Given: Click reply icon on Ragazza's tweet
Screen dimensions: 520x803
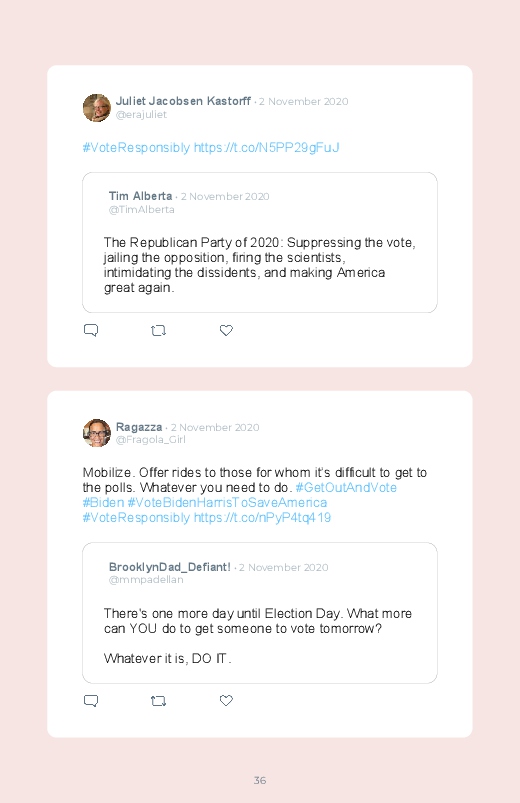Looking at the screenshot, I should click(x=91, y=701).
